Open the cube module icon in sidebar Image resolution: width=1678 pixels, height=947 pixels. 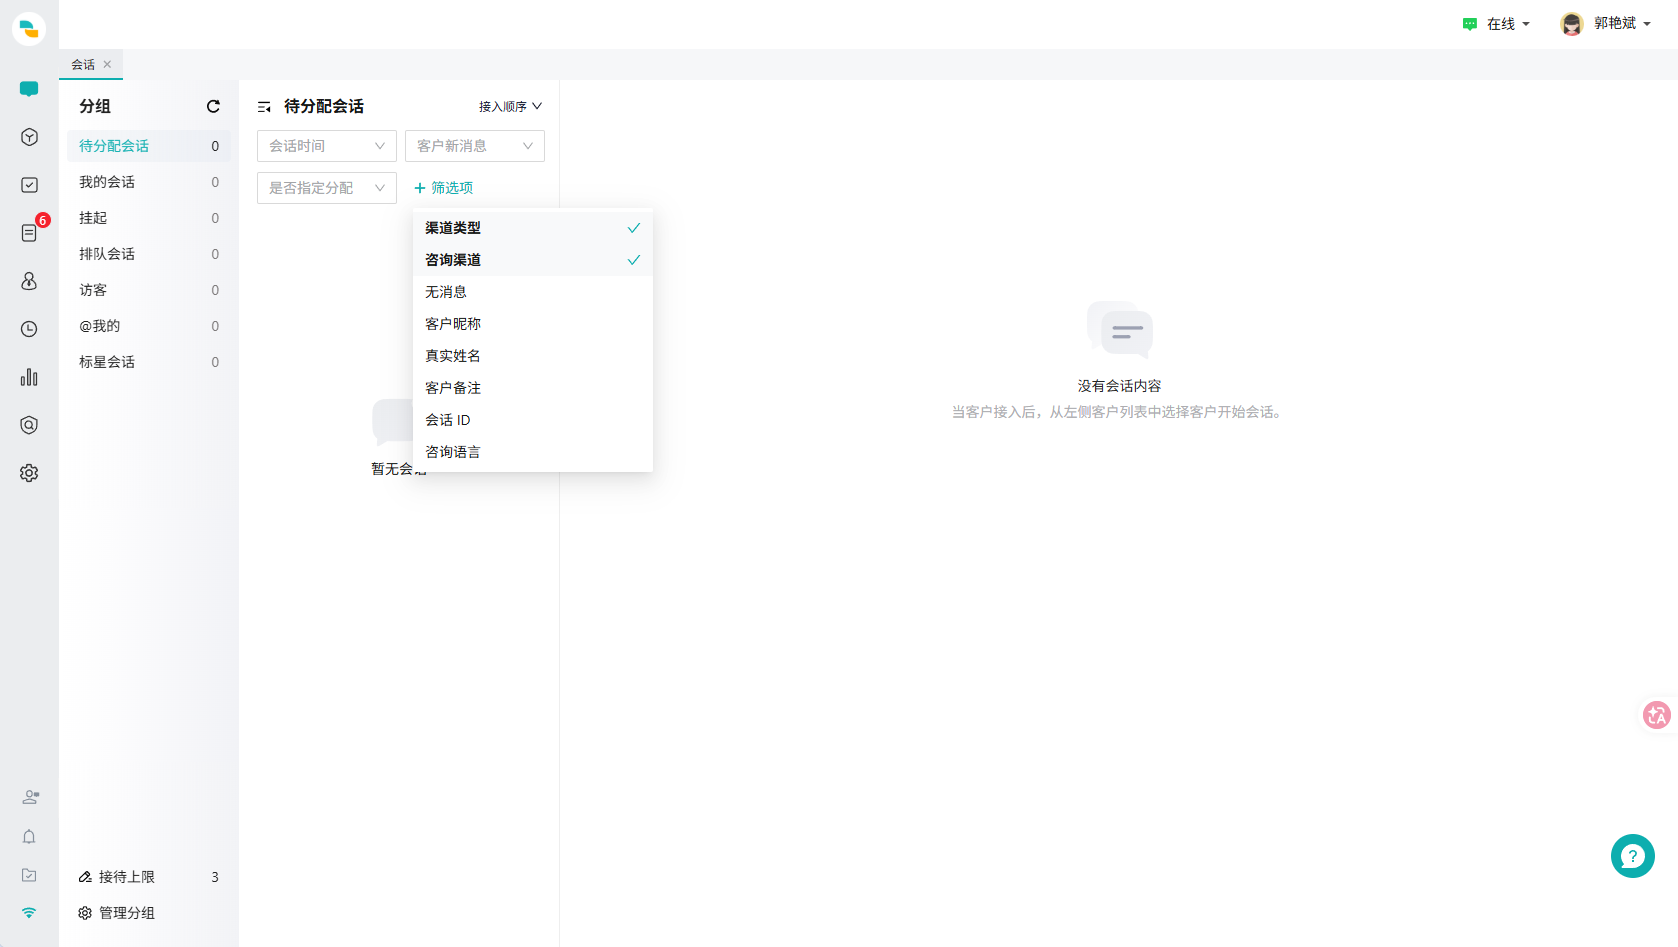pos(29,137)
